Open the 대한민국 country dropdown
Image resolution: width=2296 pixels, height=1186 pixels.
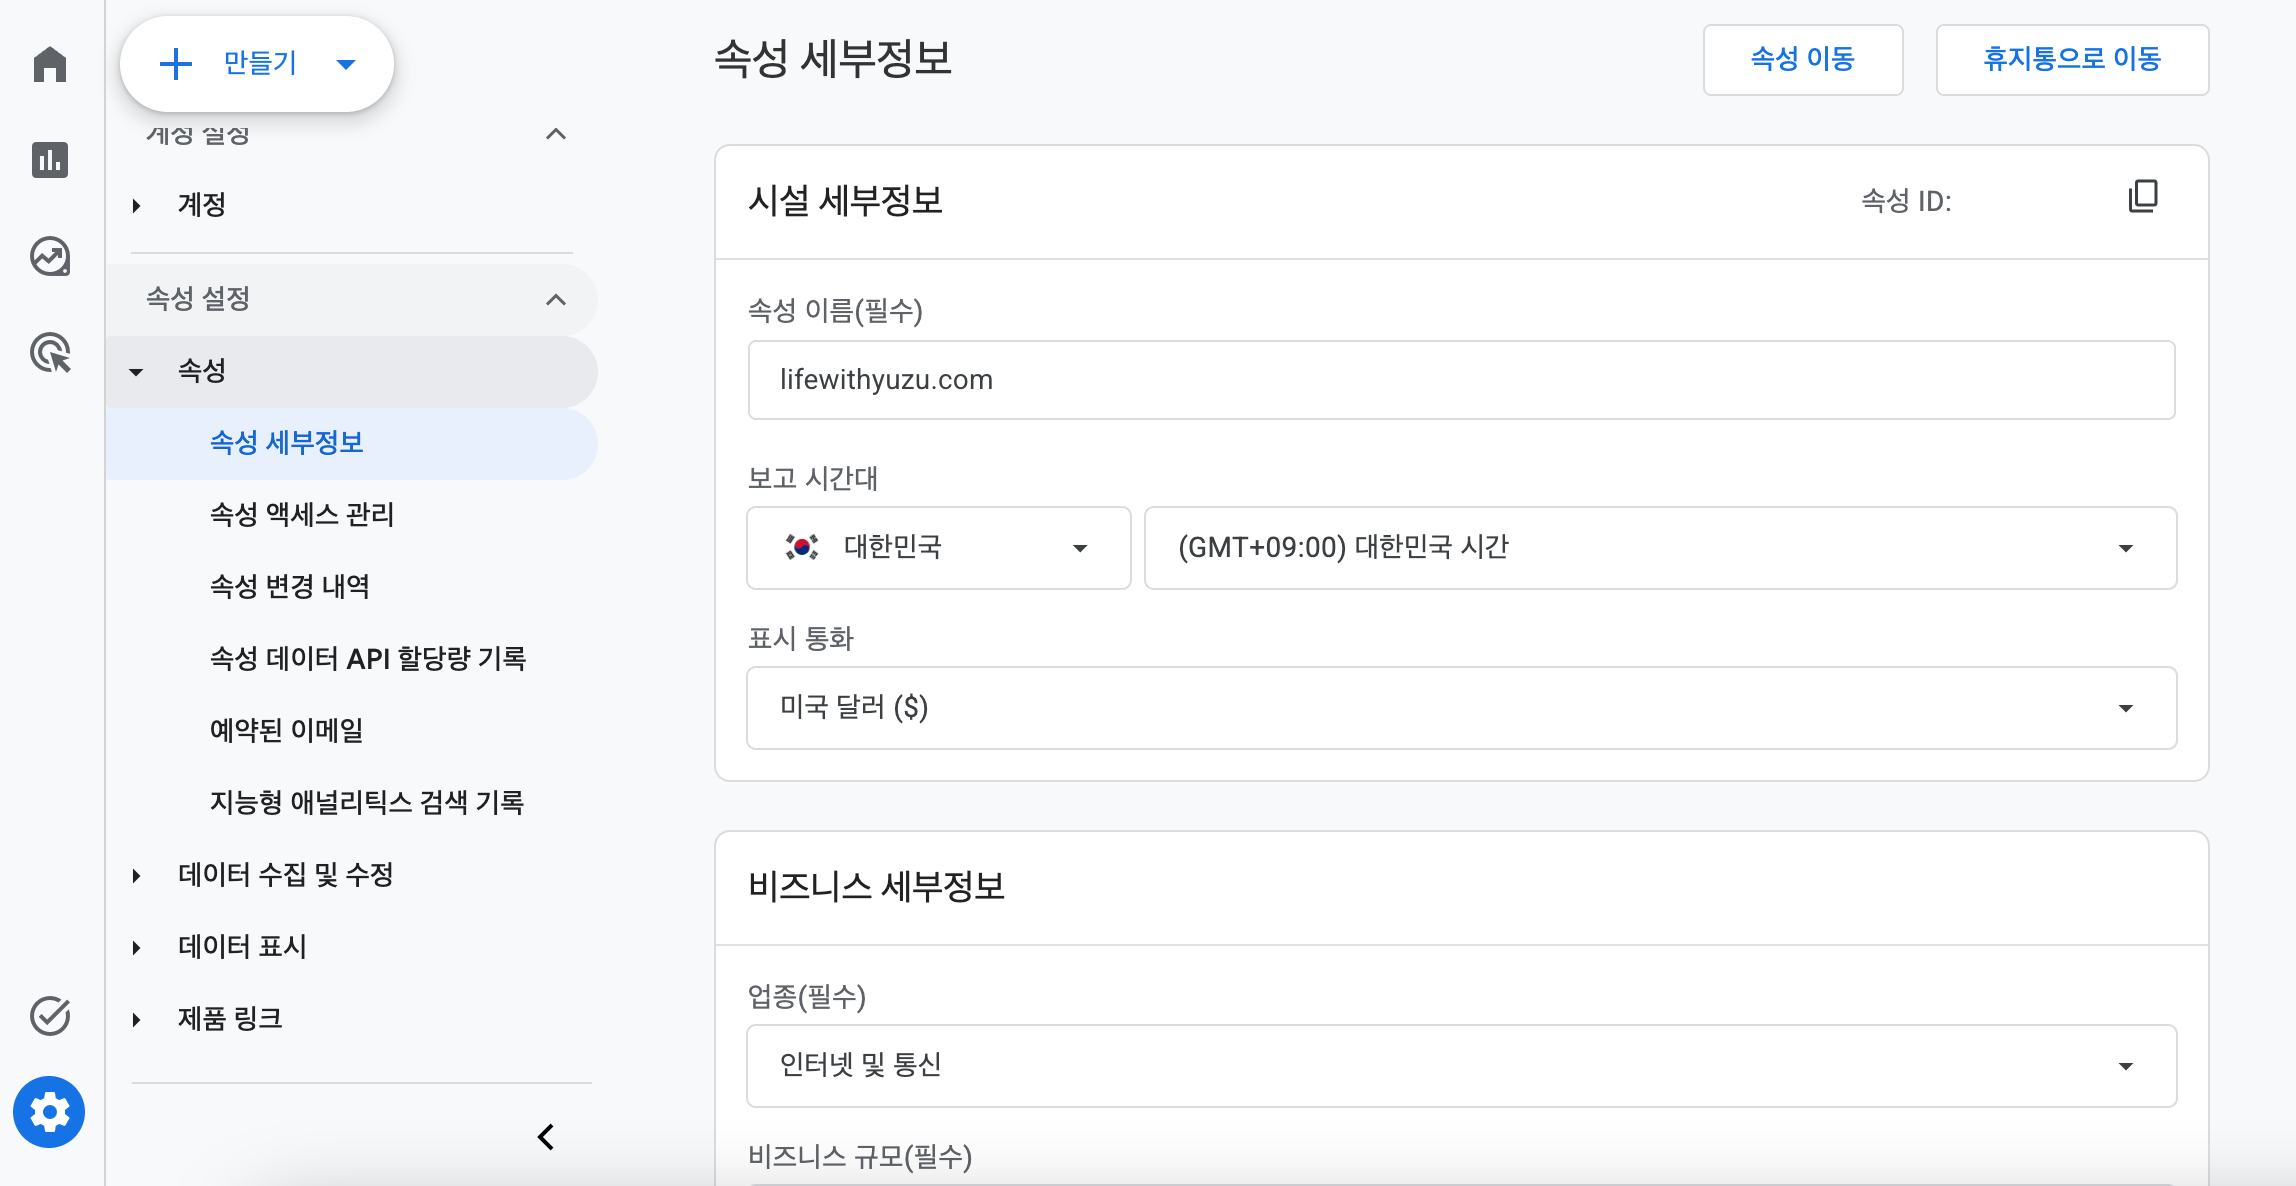pyautogui.click(x=938, y=548)
